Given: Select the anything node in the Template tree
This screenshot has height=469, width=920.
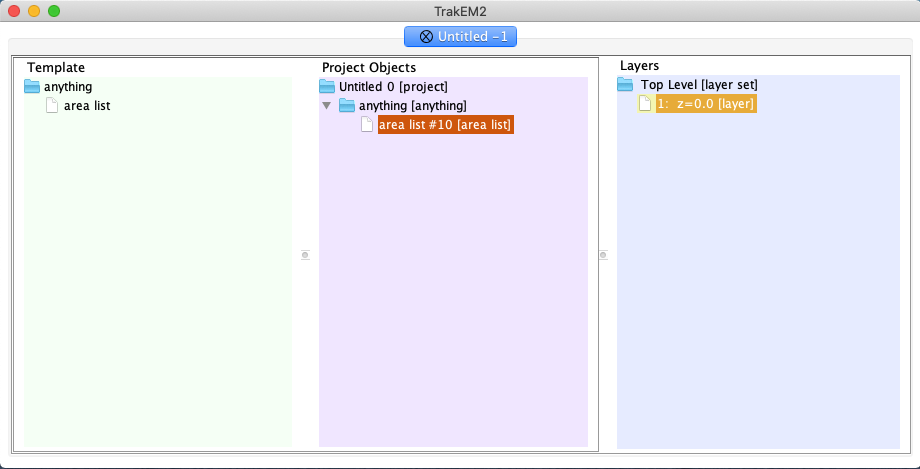Looking at the screenshot, I should tap(68, 87).
